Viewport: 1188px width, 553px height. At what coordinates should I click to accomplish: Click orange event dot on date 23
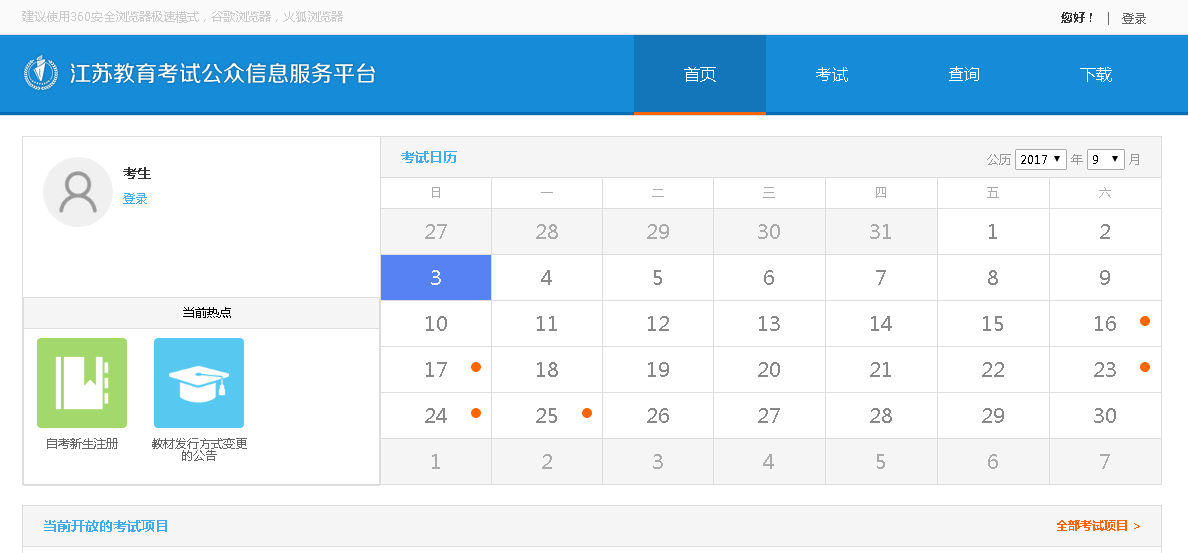pos(1145,367)
